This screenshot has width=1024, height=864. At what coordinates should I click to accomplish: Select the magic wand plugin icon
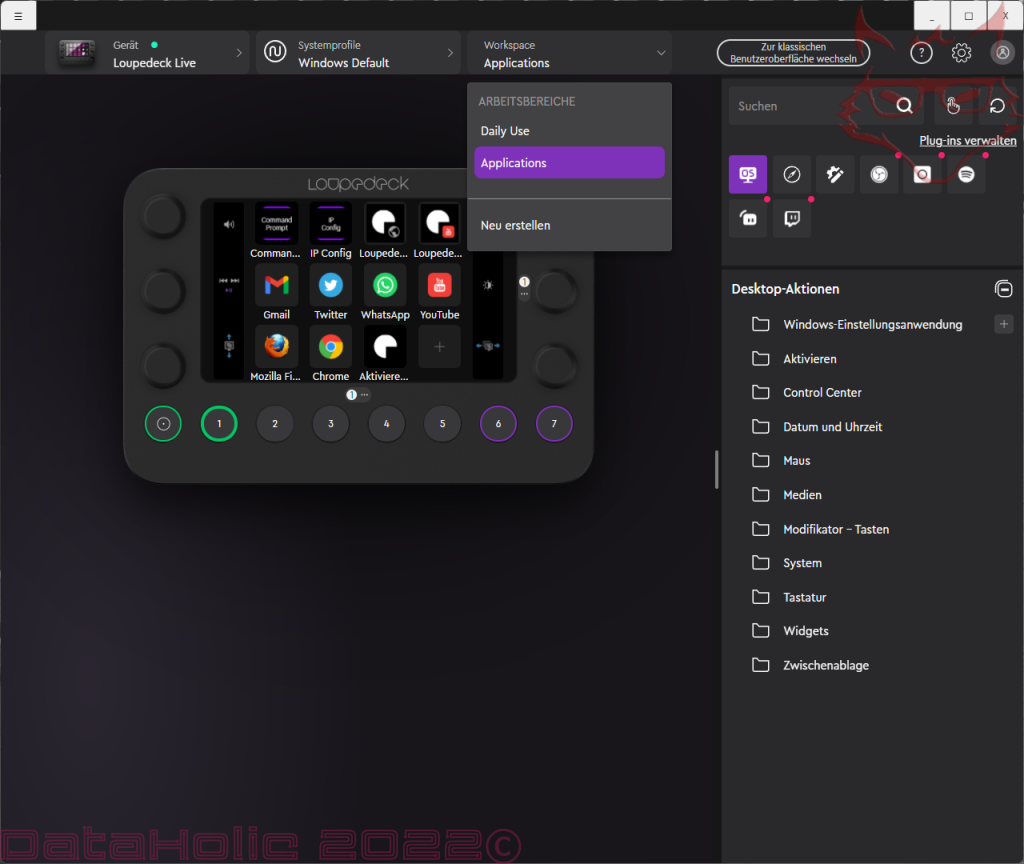click(835, 174)
